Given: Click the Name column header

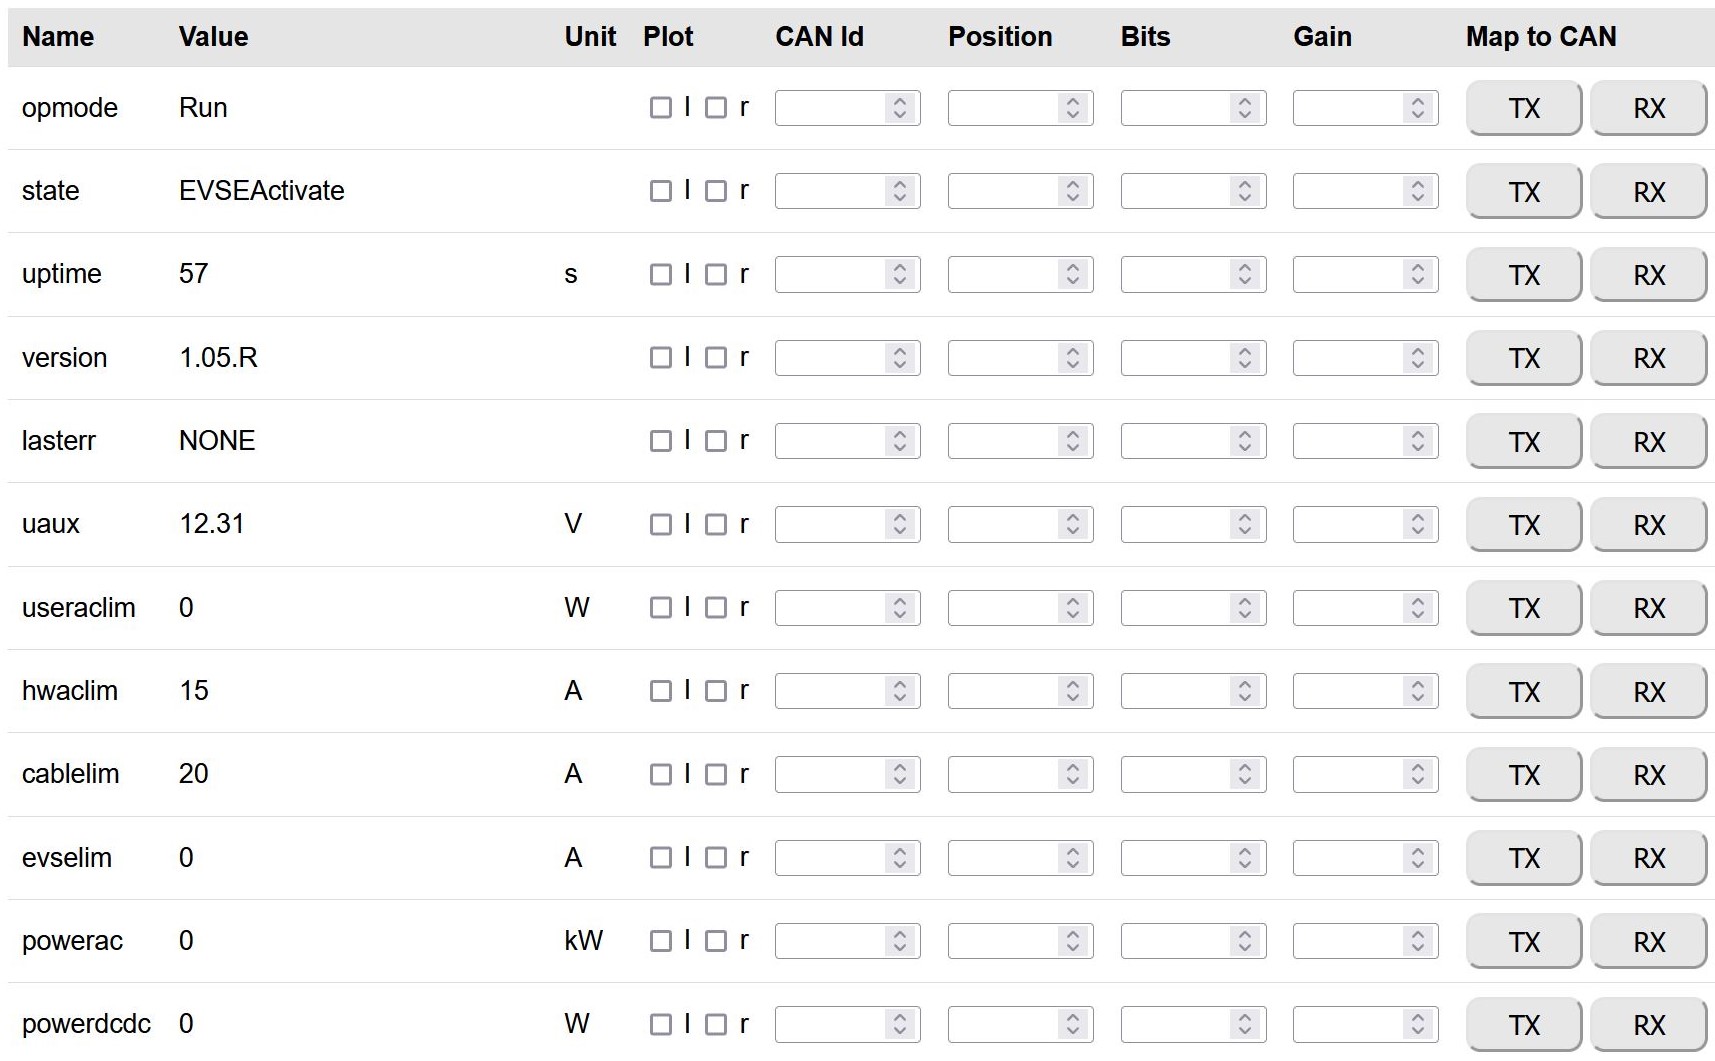Looking at the screenshot, I should [x=58, y=37].
